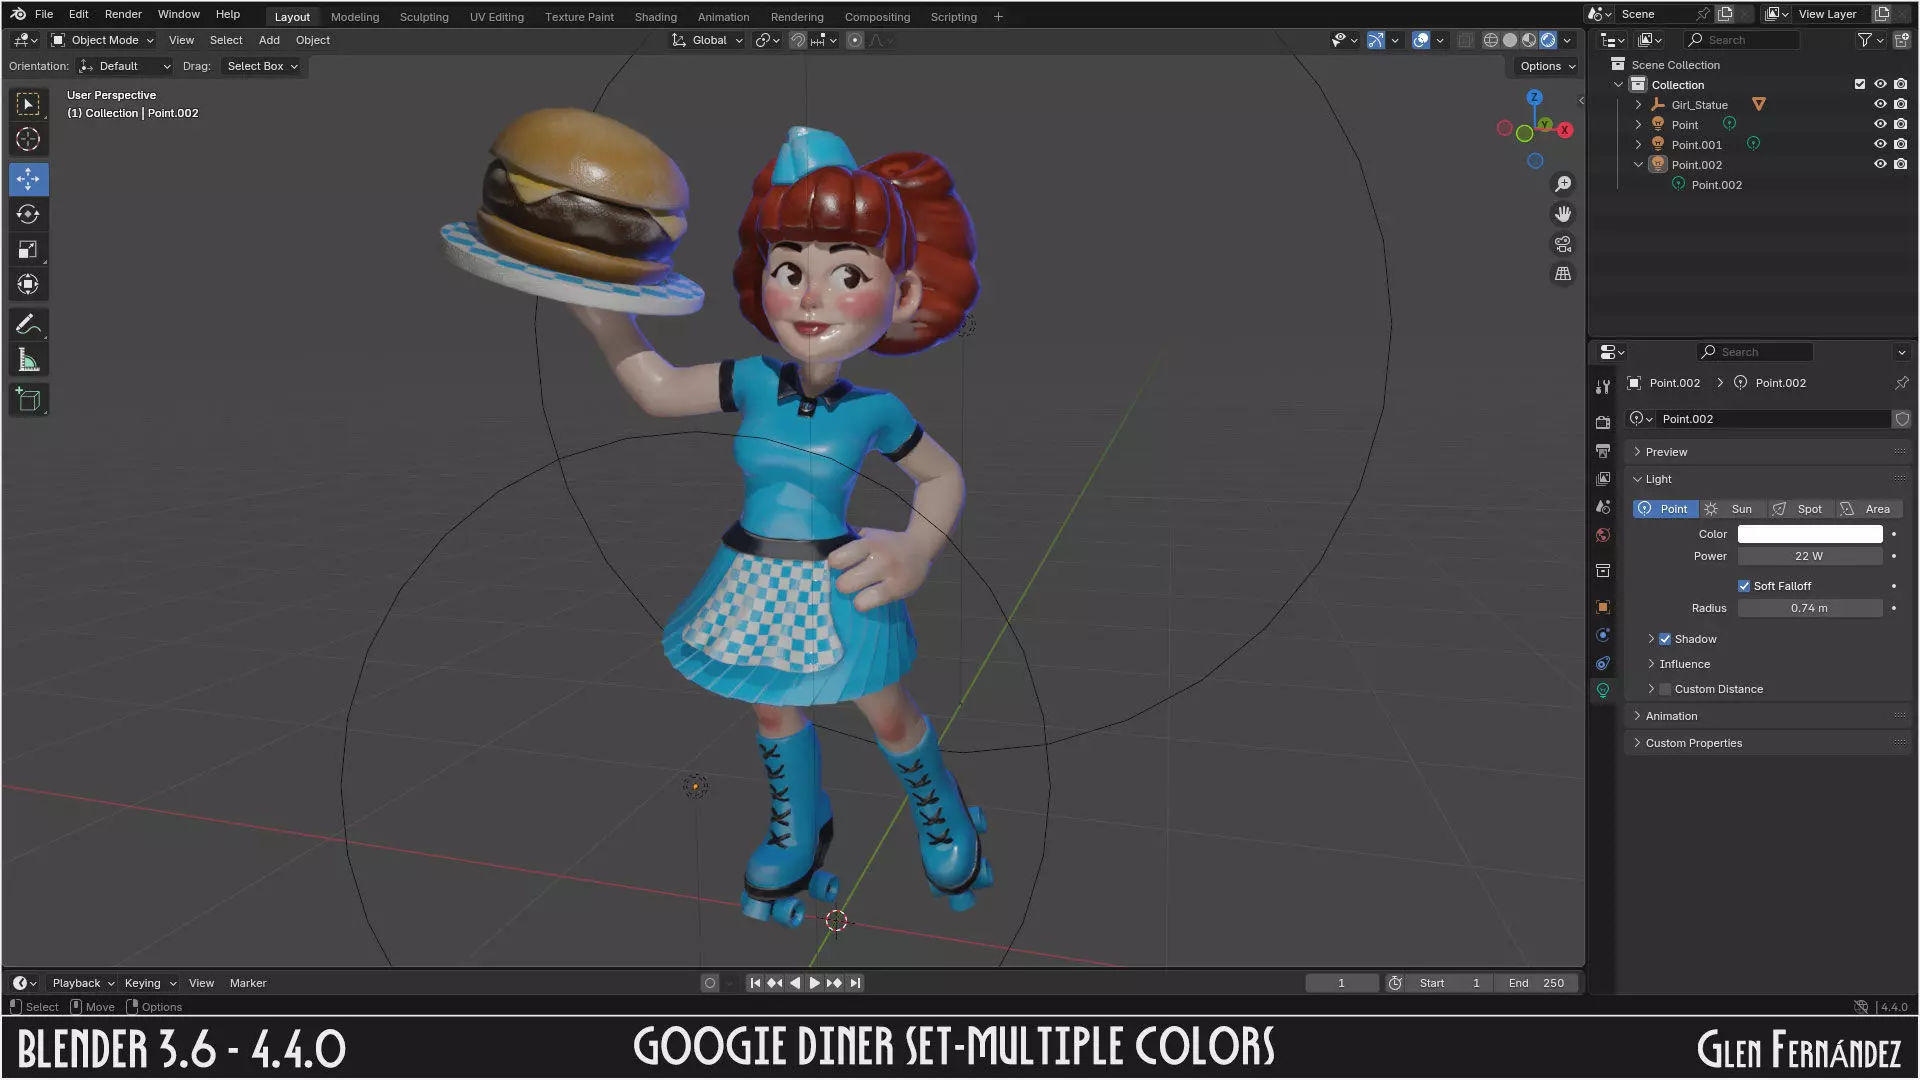Set light type to Sun
Screen dimensions: 1920x1080
tap(1732, 509)
